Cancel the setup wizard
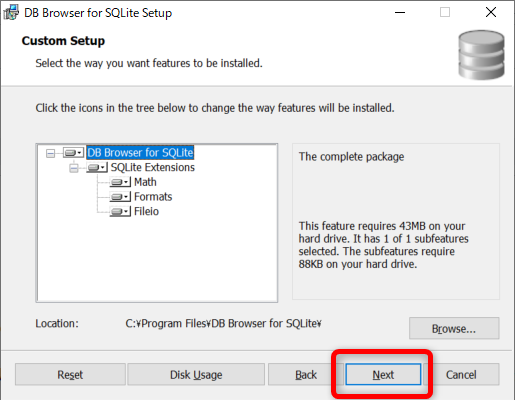The image size is (515, 400). pyautogui.click(x=461, y=374)
